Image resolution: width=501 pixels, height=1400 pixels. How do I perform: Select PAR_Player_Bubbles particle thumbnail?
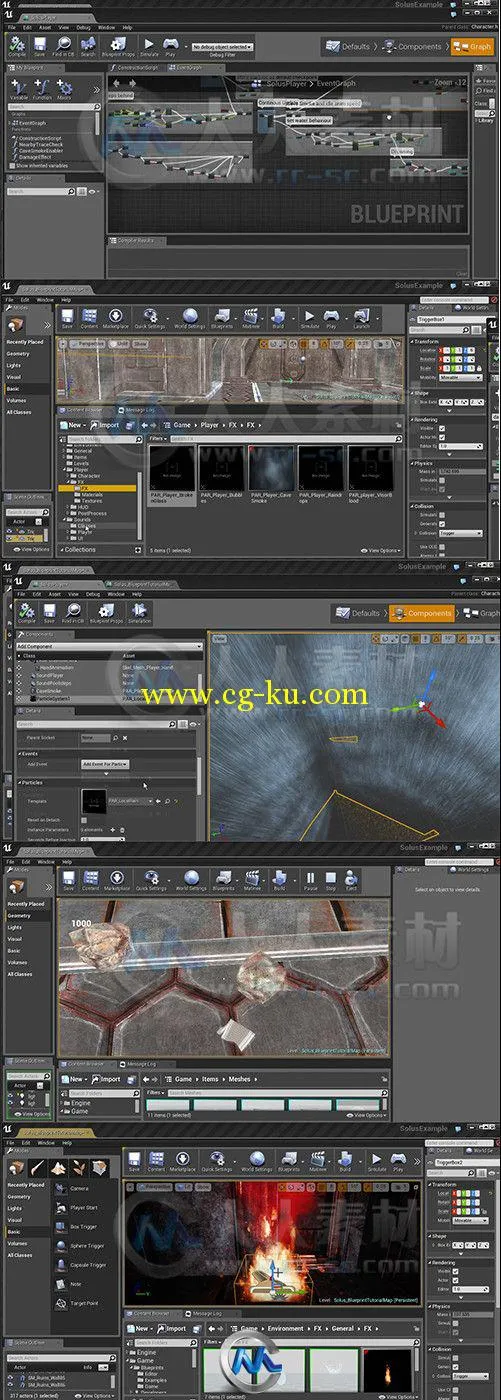coord(221,474)
